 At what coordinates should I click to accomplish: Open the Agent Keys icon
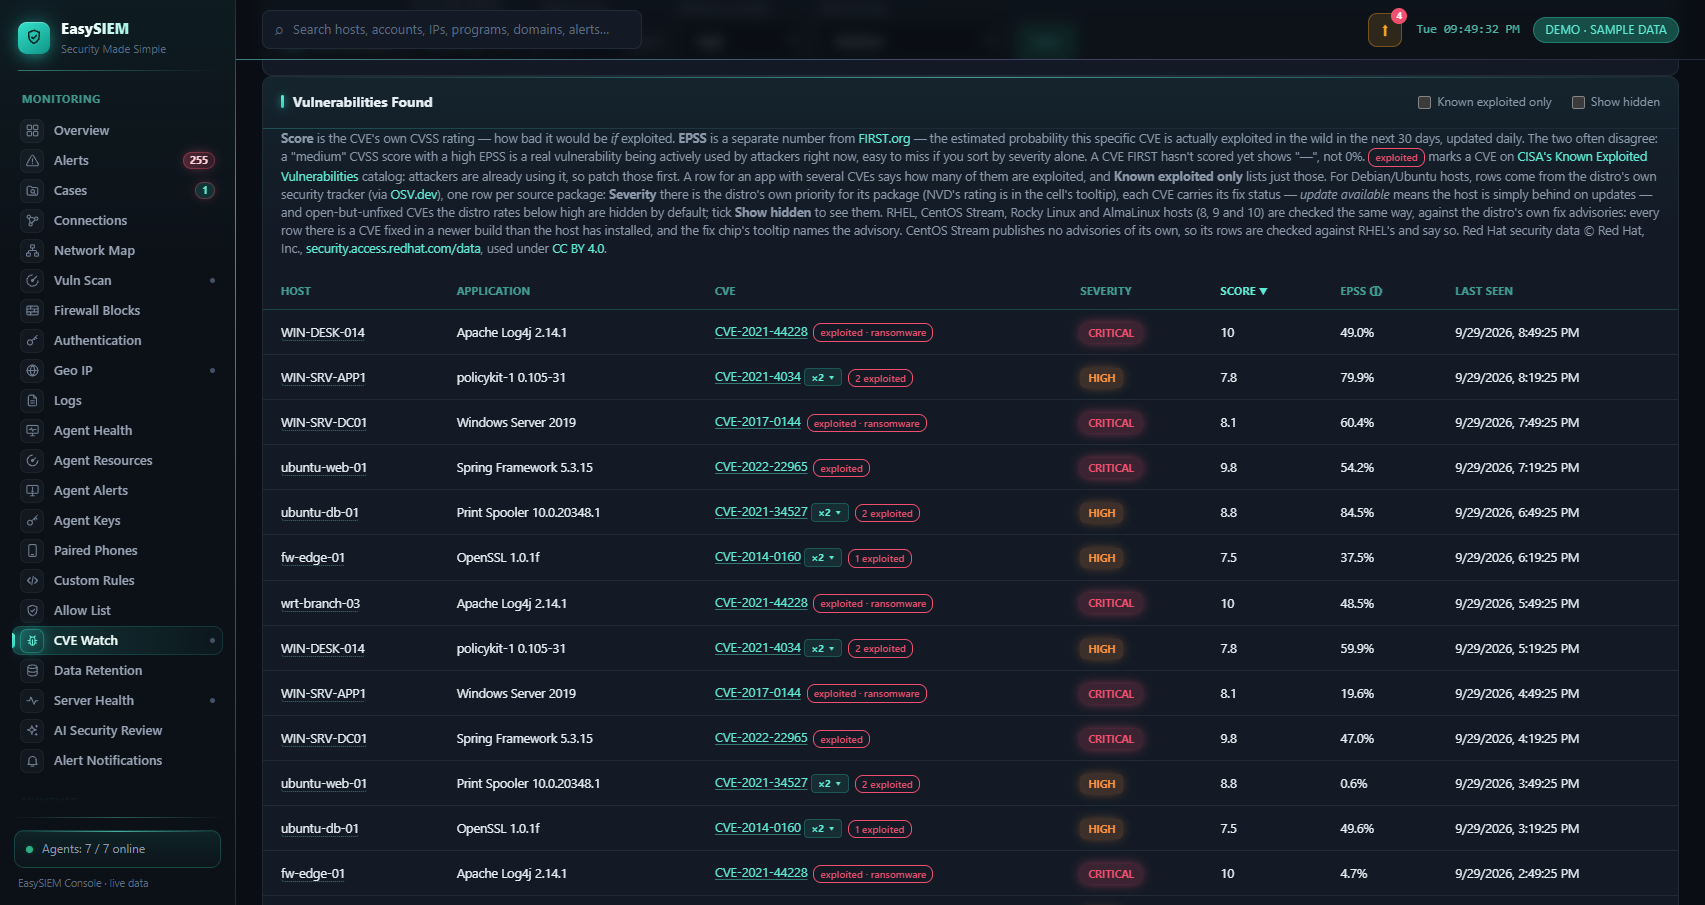(x=33, y=521)
